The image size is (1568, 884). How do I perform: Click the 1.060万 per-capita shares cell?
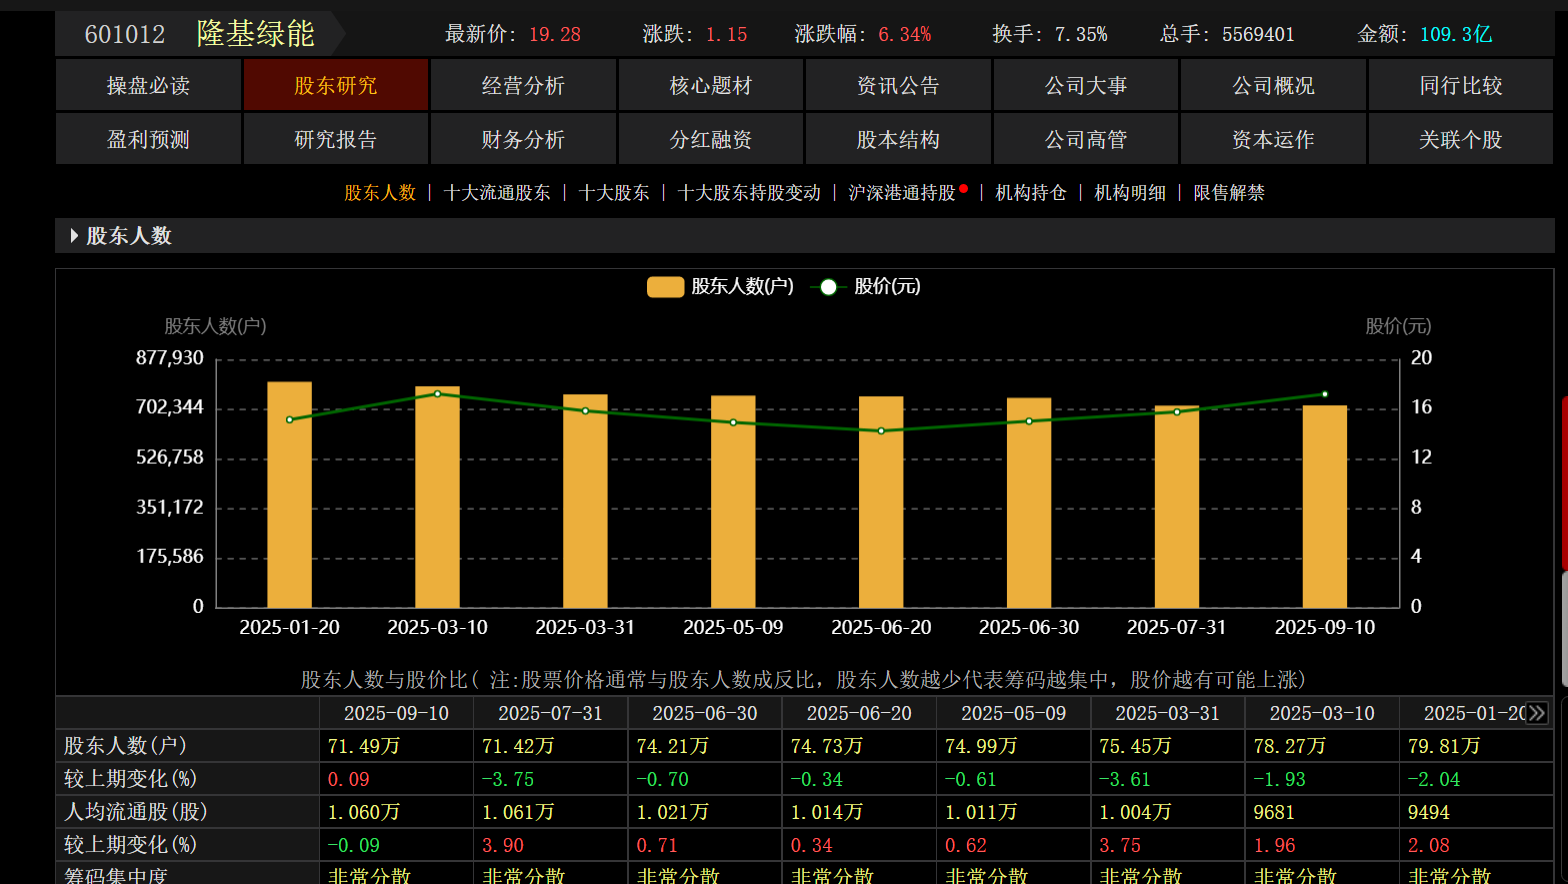tap(396, 812)
